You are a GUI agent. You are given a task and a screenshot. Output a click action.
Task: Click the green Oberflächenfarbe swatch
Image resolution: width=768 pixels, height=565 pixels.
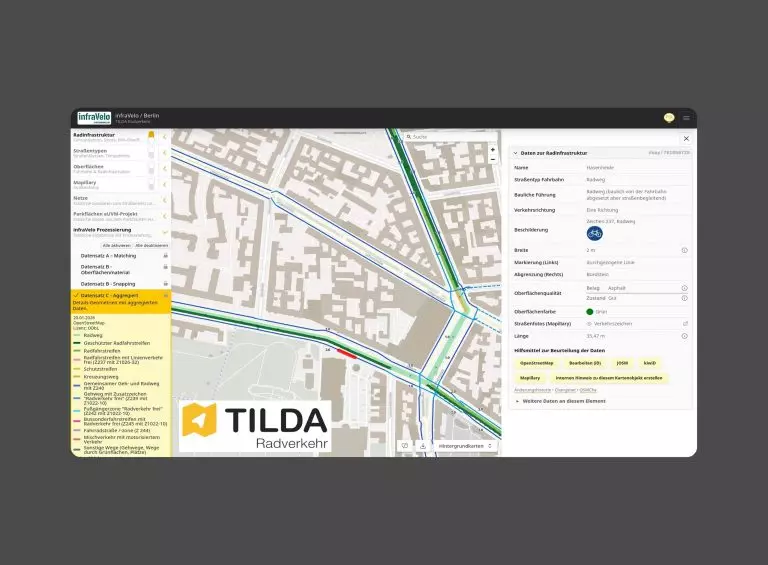(x=590, y=312)
